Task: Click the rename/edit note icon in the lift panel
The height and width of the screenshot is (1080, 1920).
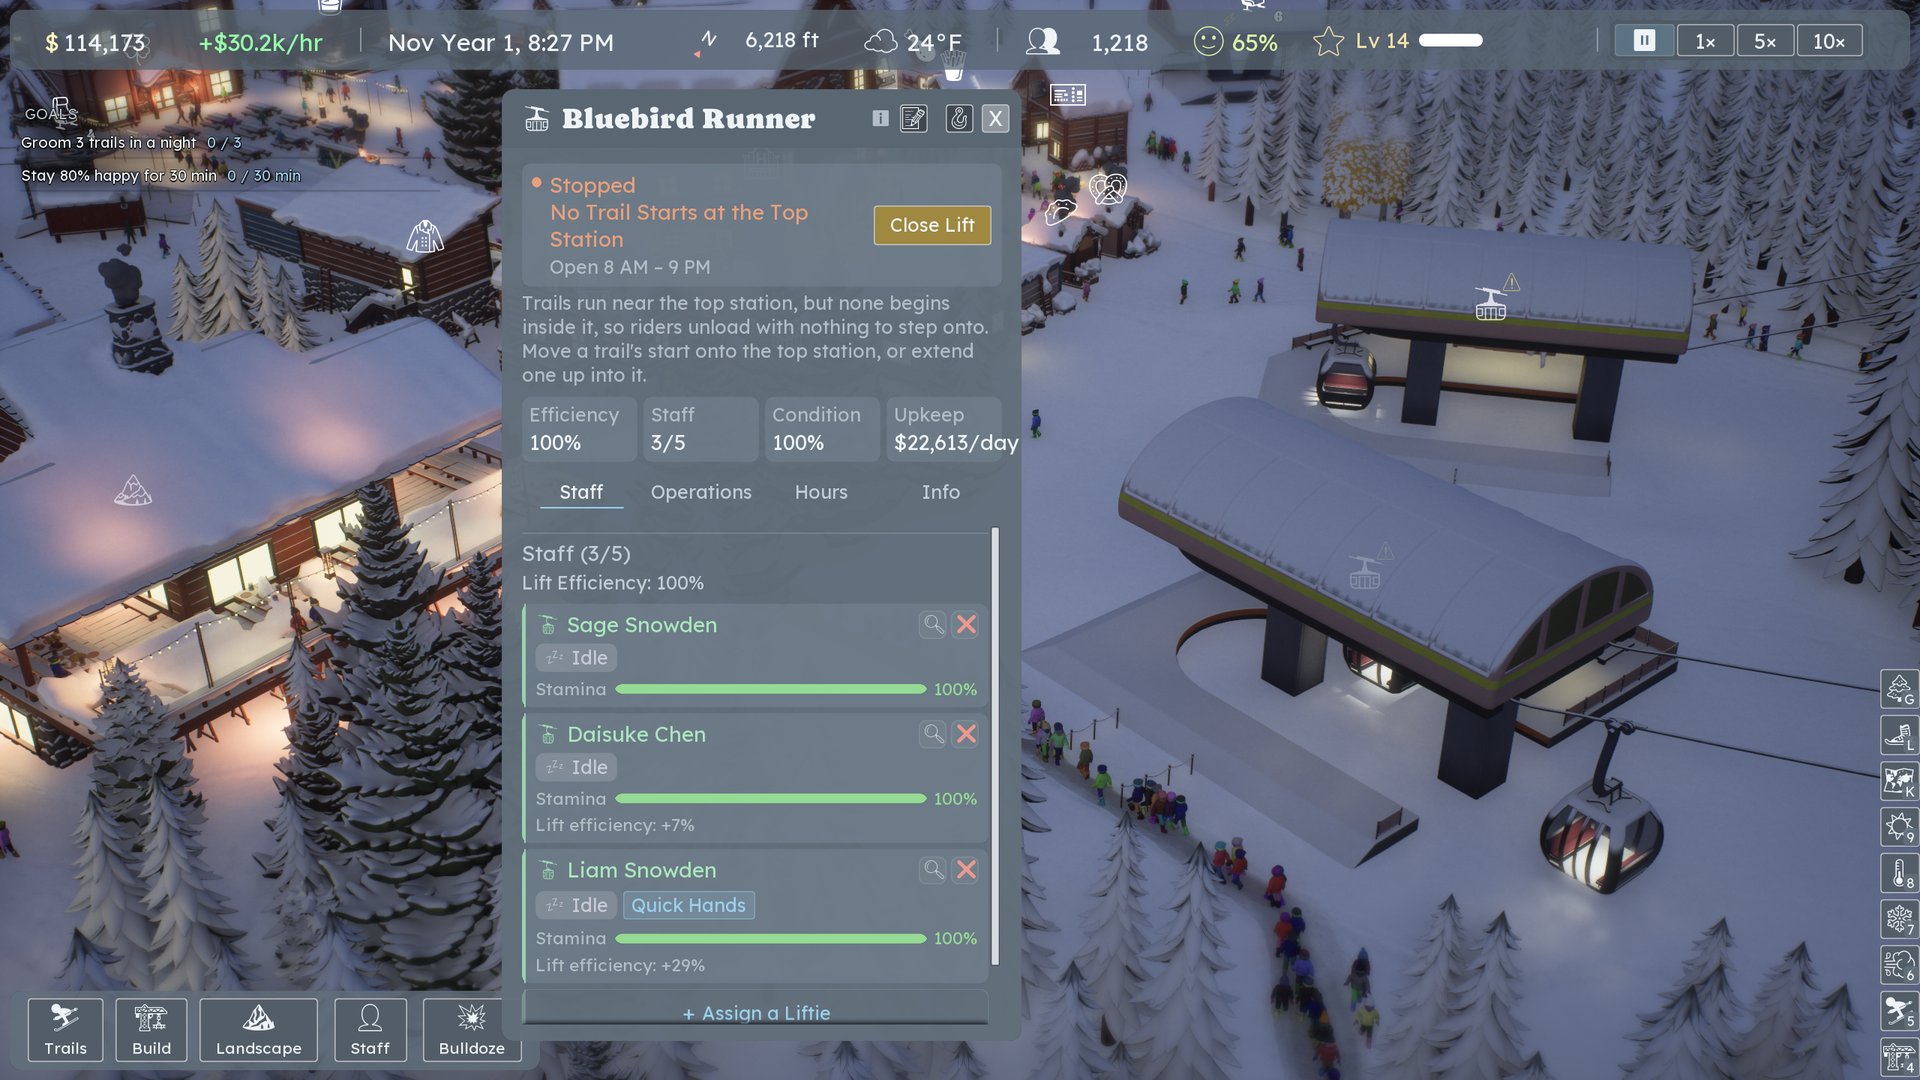Action: tap(913, 118)
